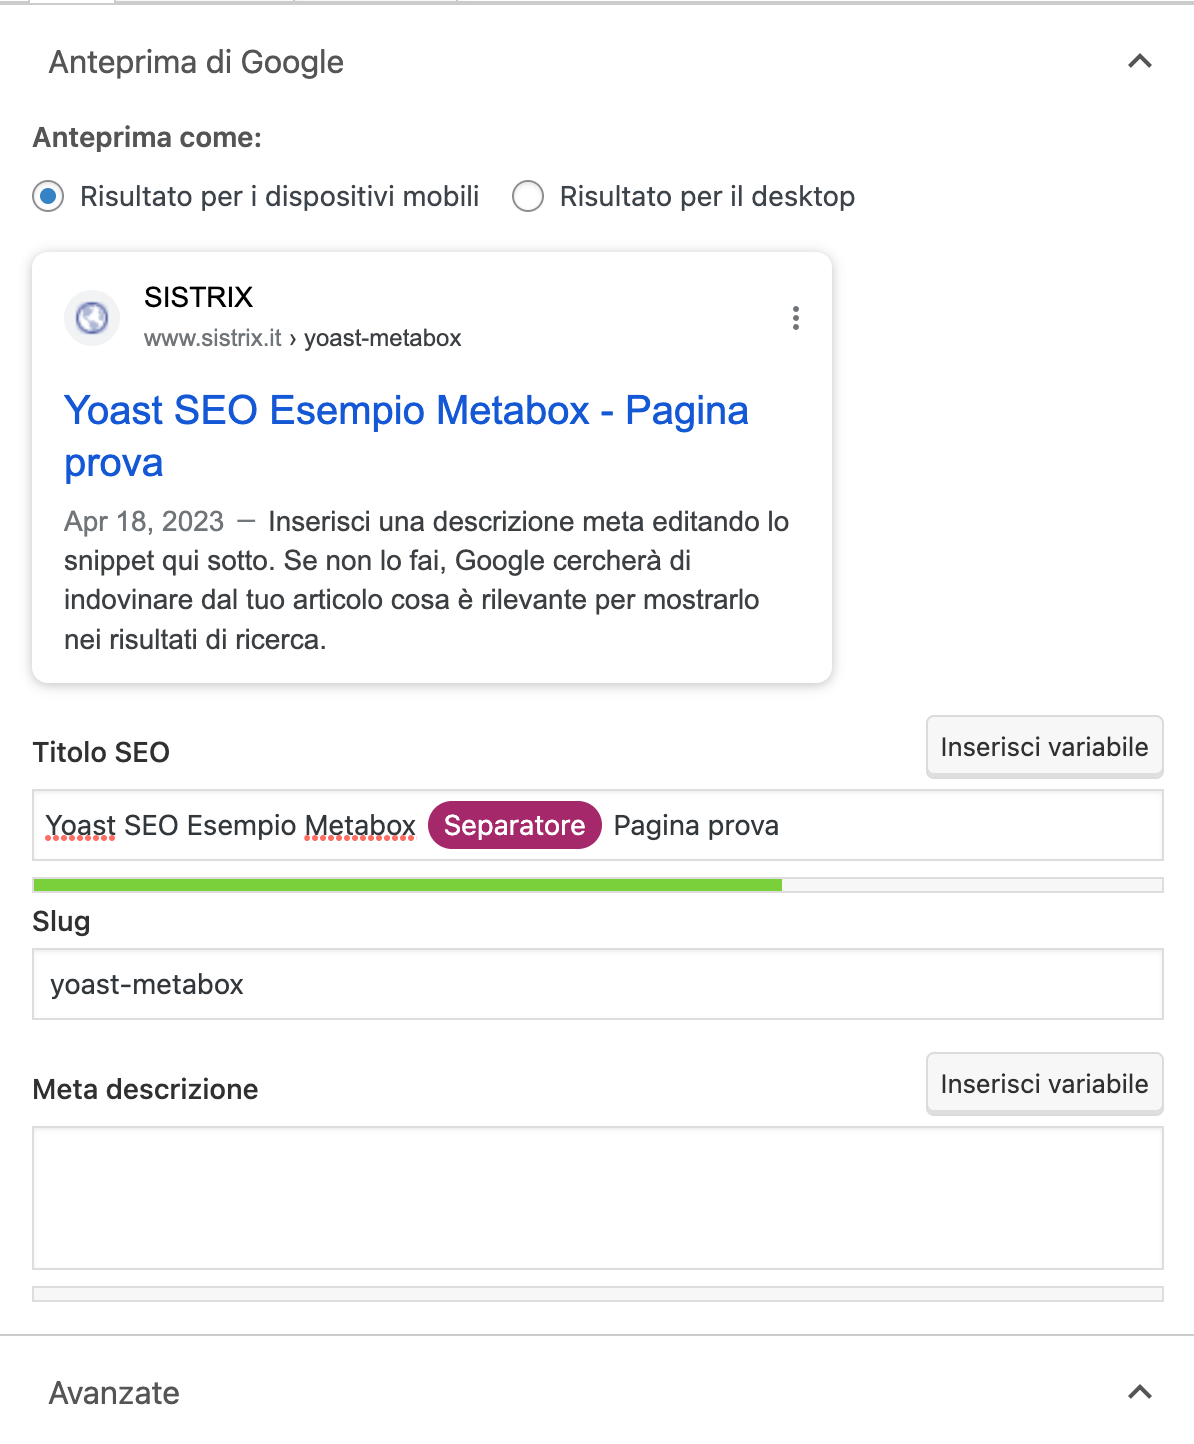Click the blue preview title link
This screenshot has width=1194, height=1444.
tap(406, 437)
